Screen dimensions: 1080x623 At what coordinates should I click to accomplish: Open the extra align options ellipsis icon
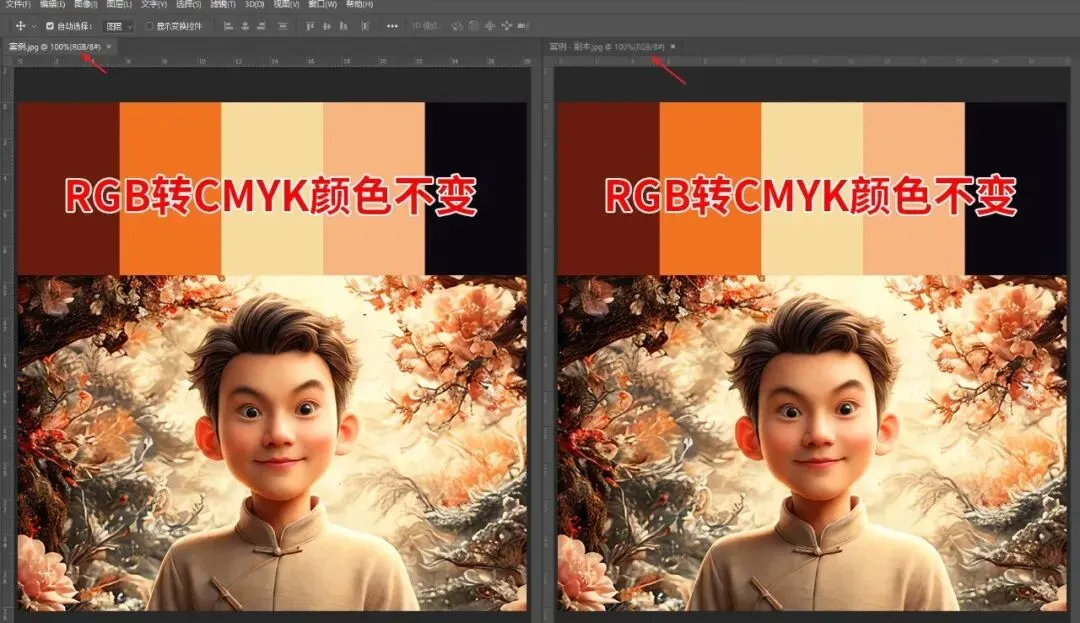click(392, 24)
